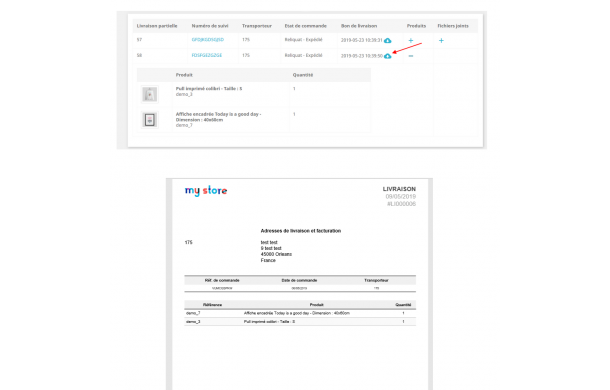Click the 45000 Orleans address line
The width and height of the screenshot is (610, 390).
(276, 254)
